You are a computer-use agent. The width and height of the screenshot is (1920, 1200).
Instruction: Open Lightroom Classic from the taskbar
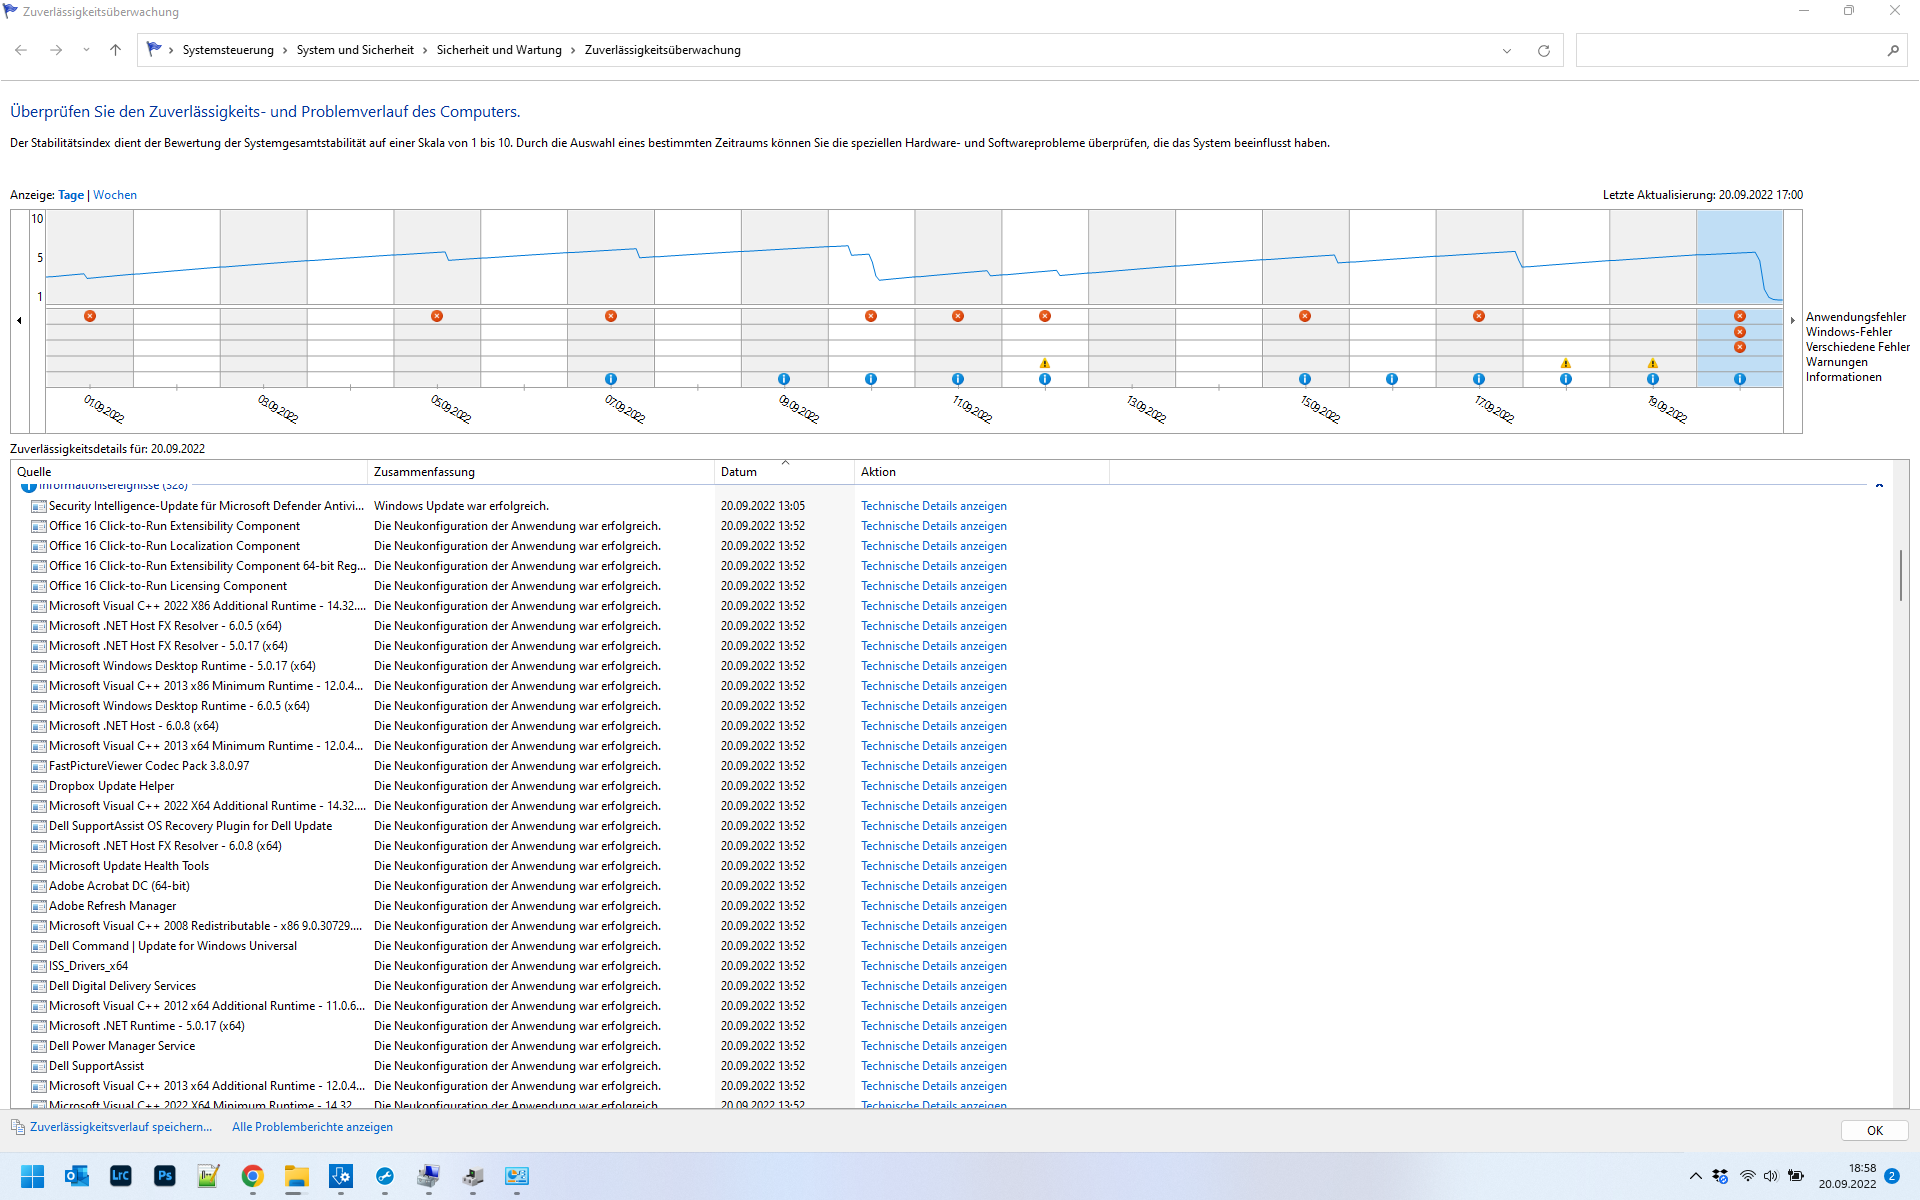pyautogui.click(x=120, y=1176)
